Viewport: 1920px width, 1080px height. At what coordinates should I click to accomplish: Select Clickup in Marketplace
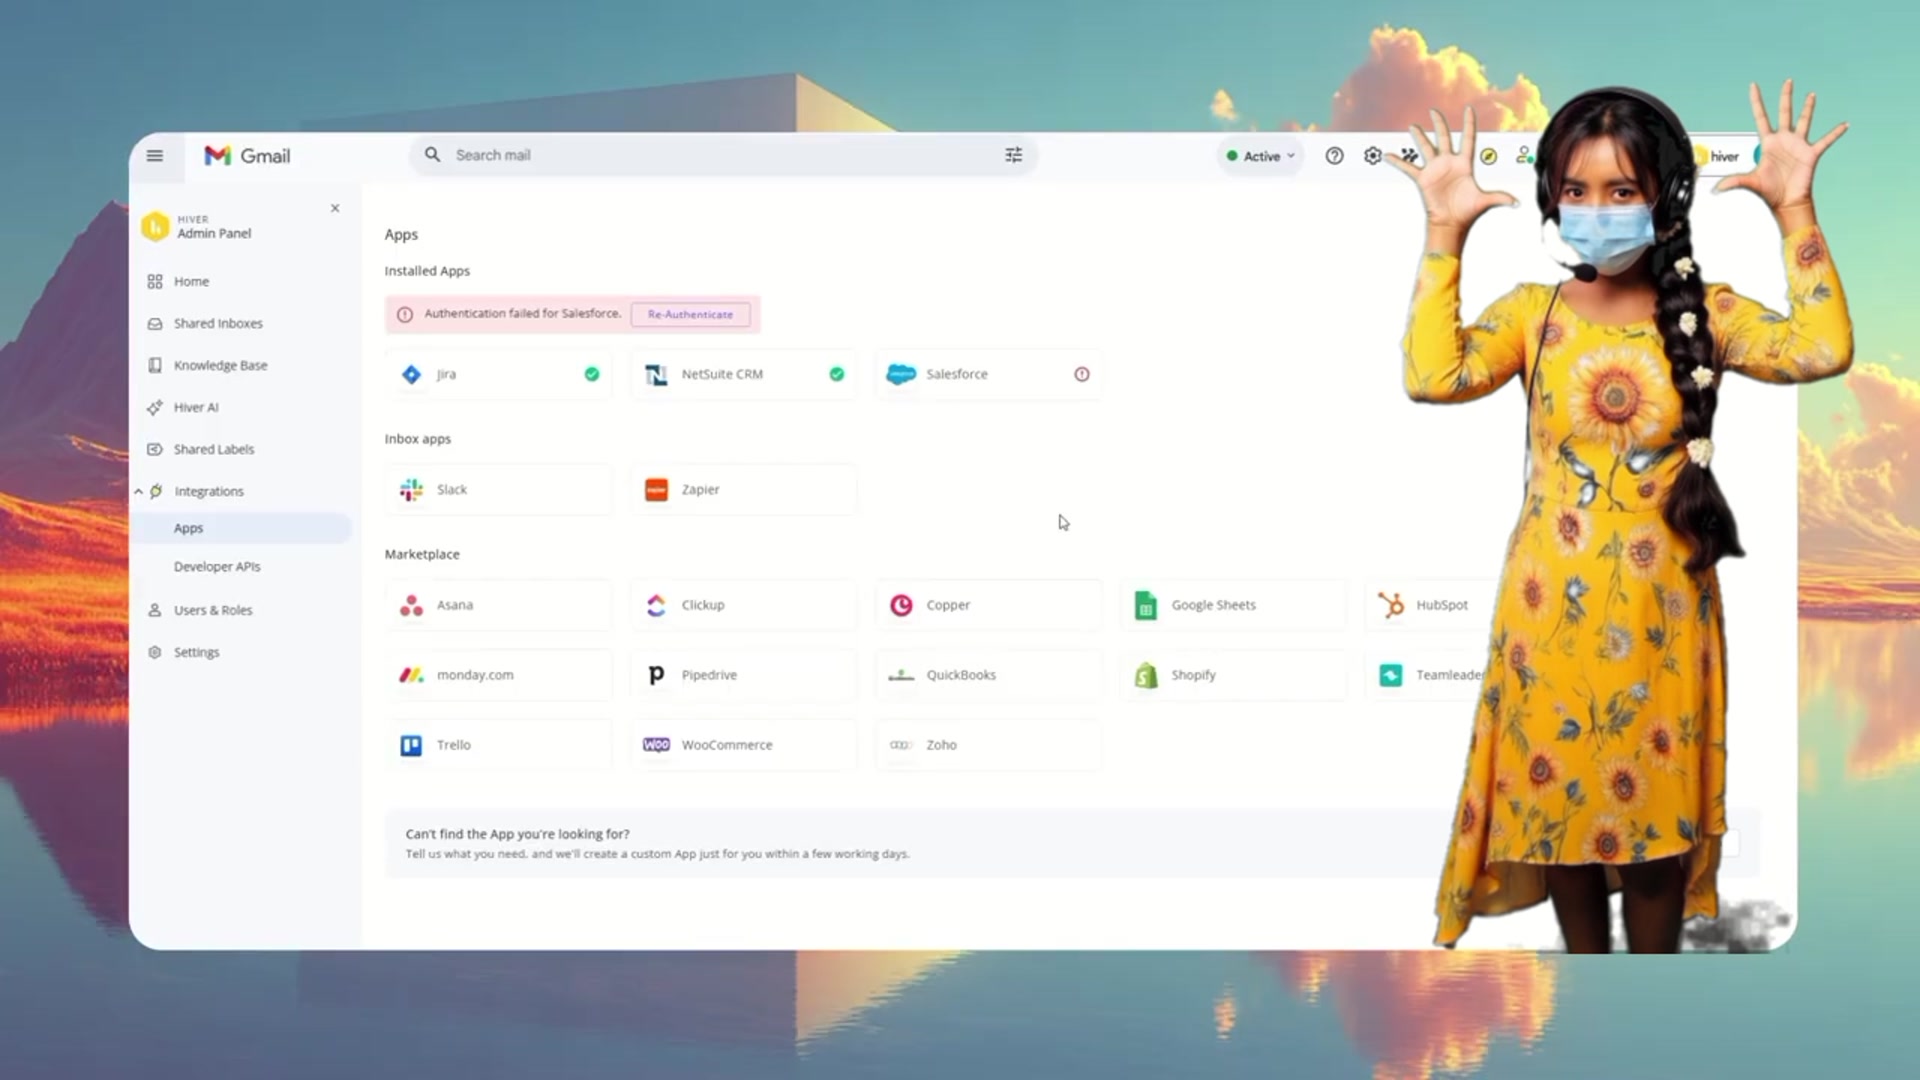pyautogui.click(x=743, y=605)
